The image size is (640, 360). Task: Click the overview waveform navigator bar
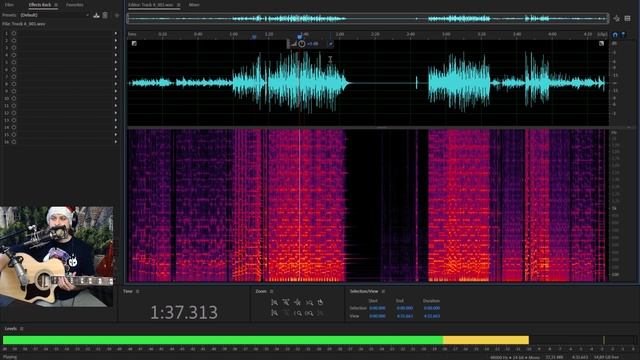click(368, 18)
